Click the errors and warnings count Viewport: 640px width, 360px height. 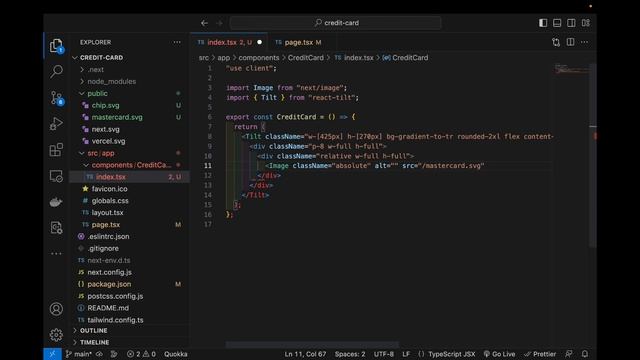(141, 354)
